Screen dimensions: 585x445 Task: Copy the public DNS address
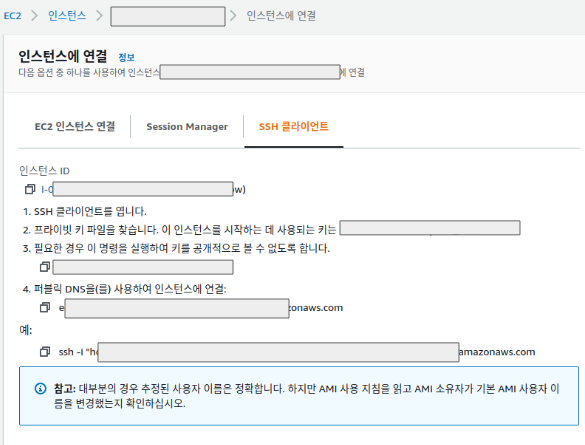[x=45, y=307]
